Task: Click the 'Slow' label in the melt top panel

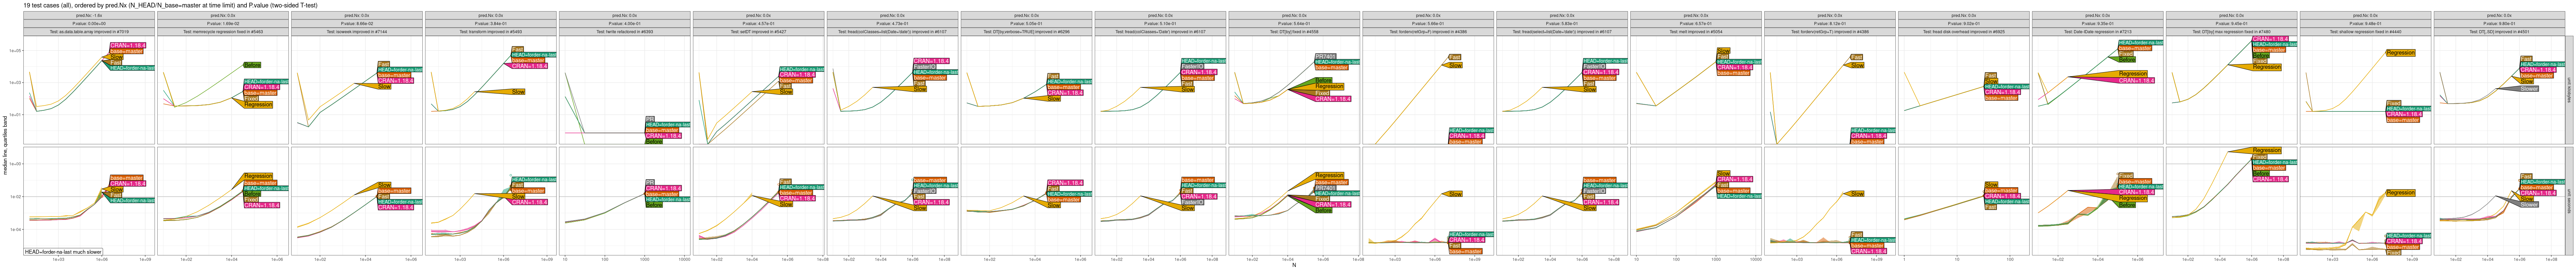Action: tap(1723, 51)
